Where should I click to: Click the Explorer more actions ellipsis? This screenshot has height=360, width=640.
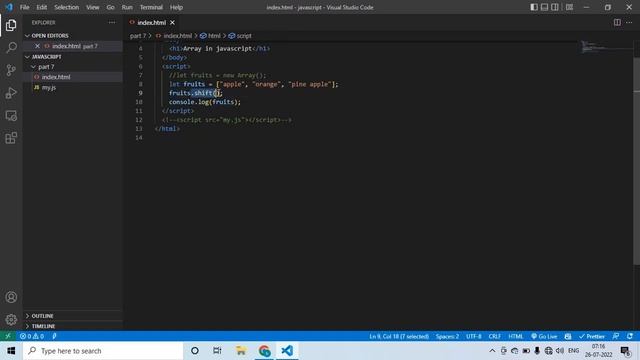(112, 22)
